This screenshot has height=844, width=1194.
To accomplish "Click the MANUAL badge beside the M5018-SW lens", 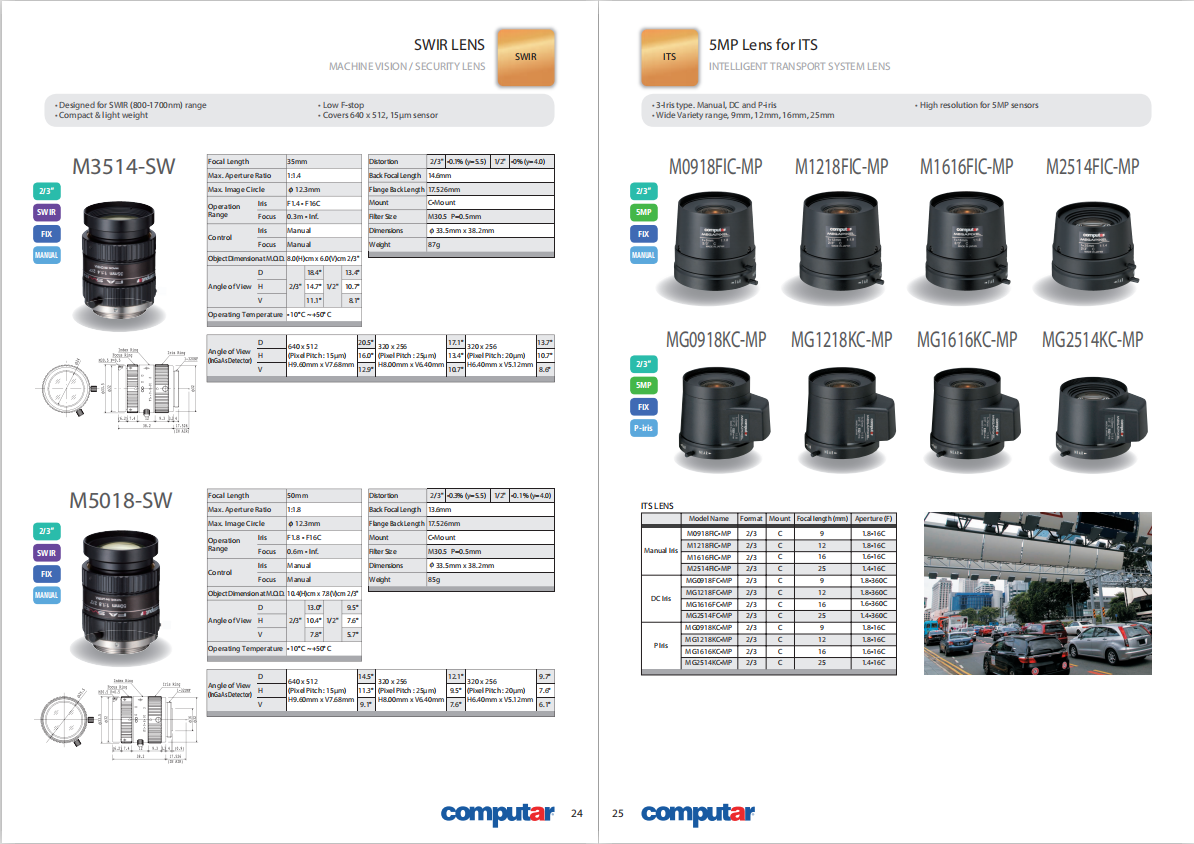I will tap(46, 595).
